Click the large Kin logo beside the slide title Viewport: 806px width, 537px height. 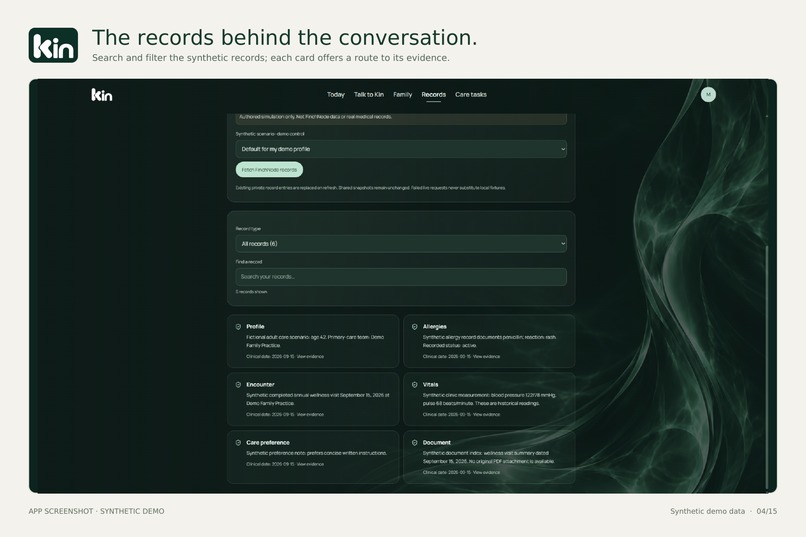coord(53,45)
